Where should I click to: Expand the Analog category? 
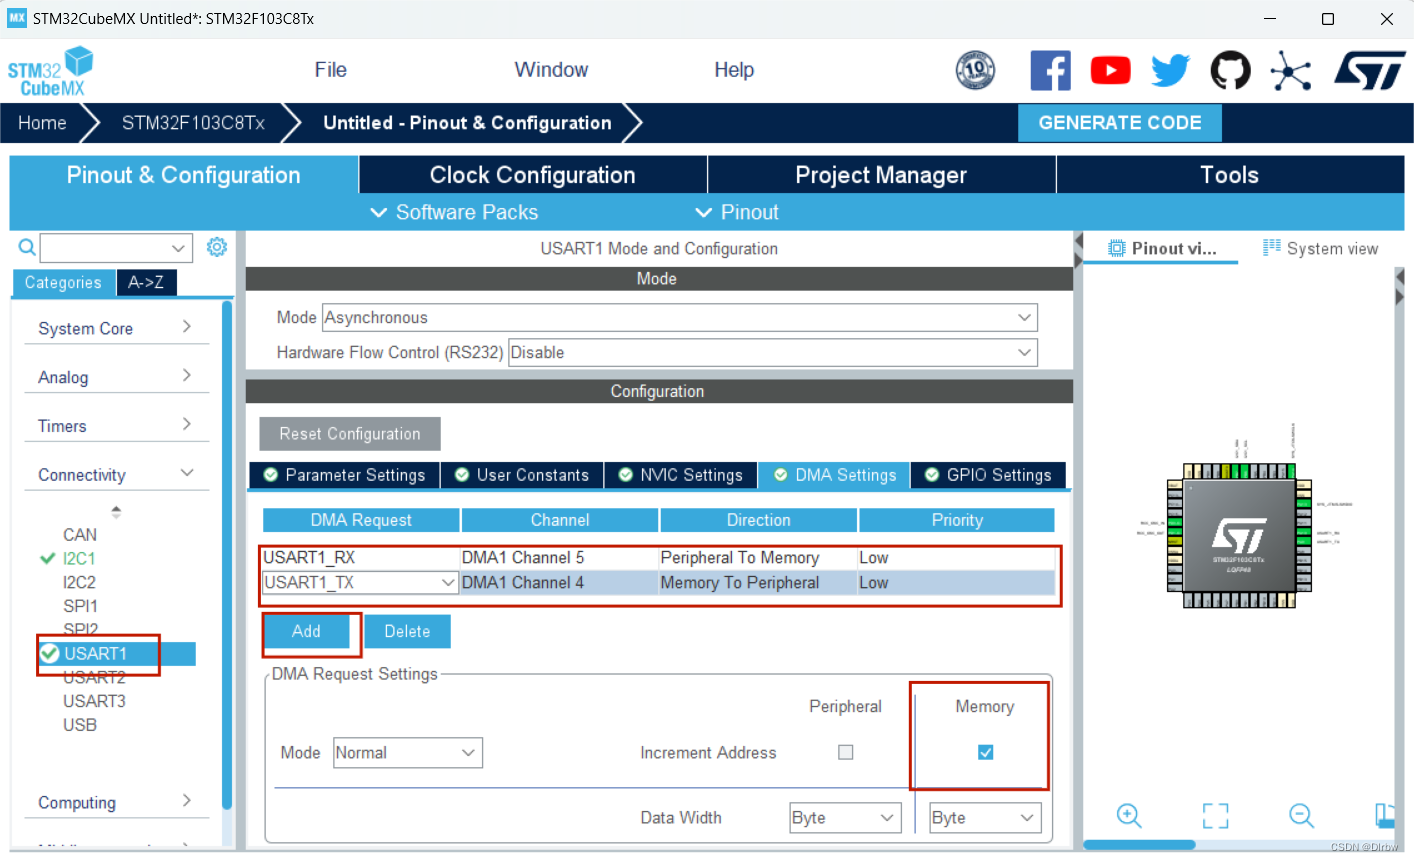click(x=115, y=377)
